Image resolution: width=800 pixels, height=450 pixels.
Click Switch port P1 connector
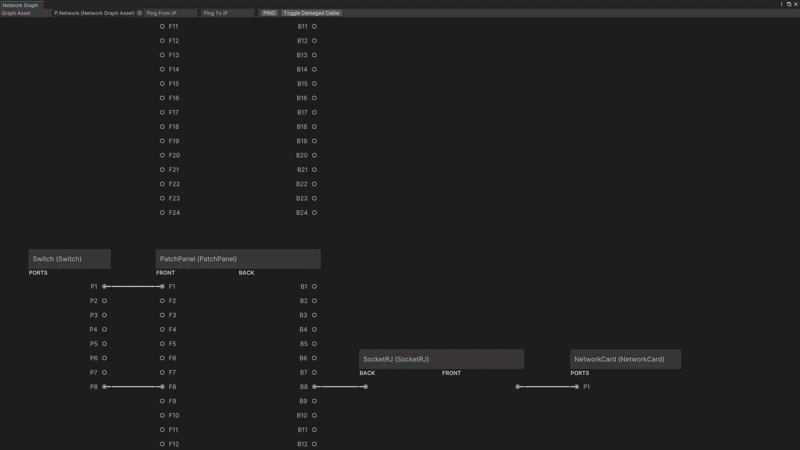coord(104,287)
